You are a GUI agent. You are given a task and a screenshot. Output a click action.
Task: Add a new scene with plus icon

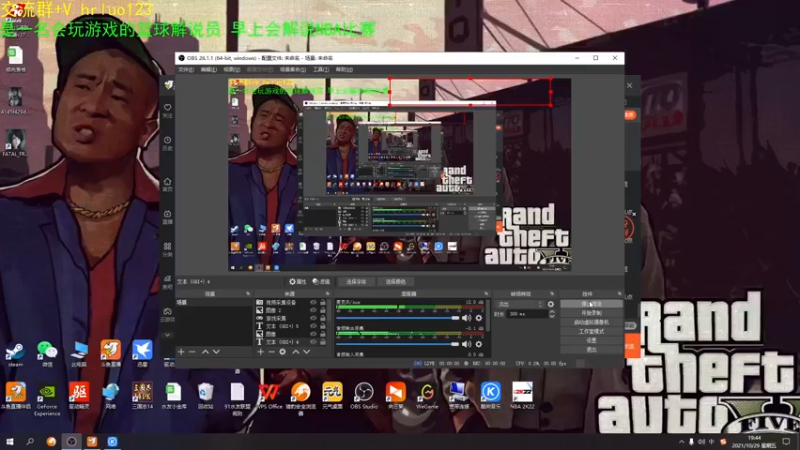tap(181, 352)
